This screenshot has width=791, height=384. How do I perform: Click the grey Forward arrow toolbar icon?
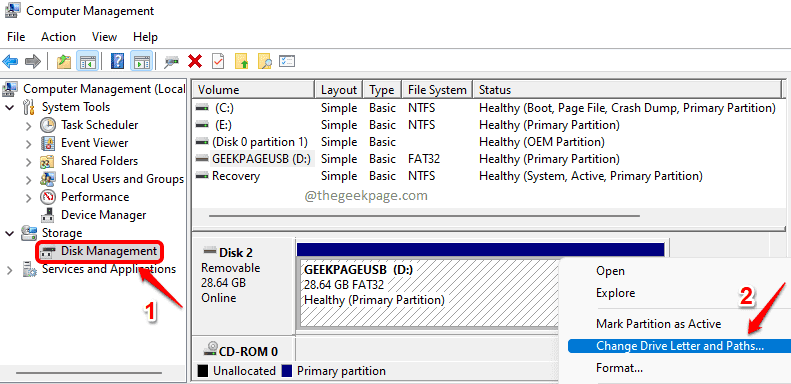click(x=33, y=62)
